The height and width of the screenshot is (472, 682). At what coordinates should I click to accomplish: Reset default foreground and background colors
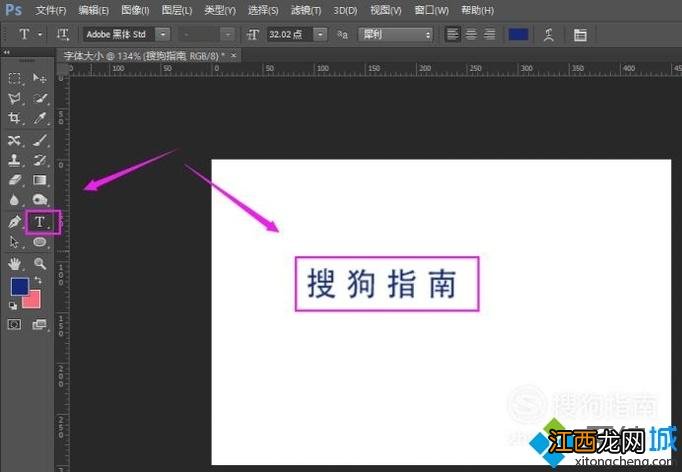pyautogui.click(x=13, y=306)
